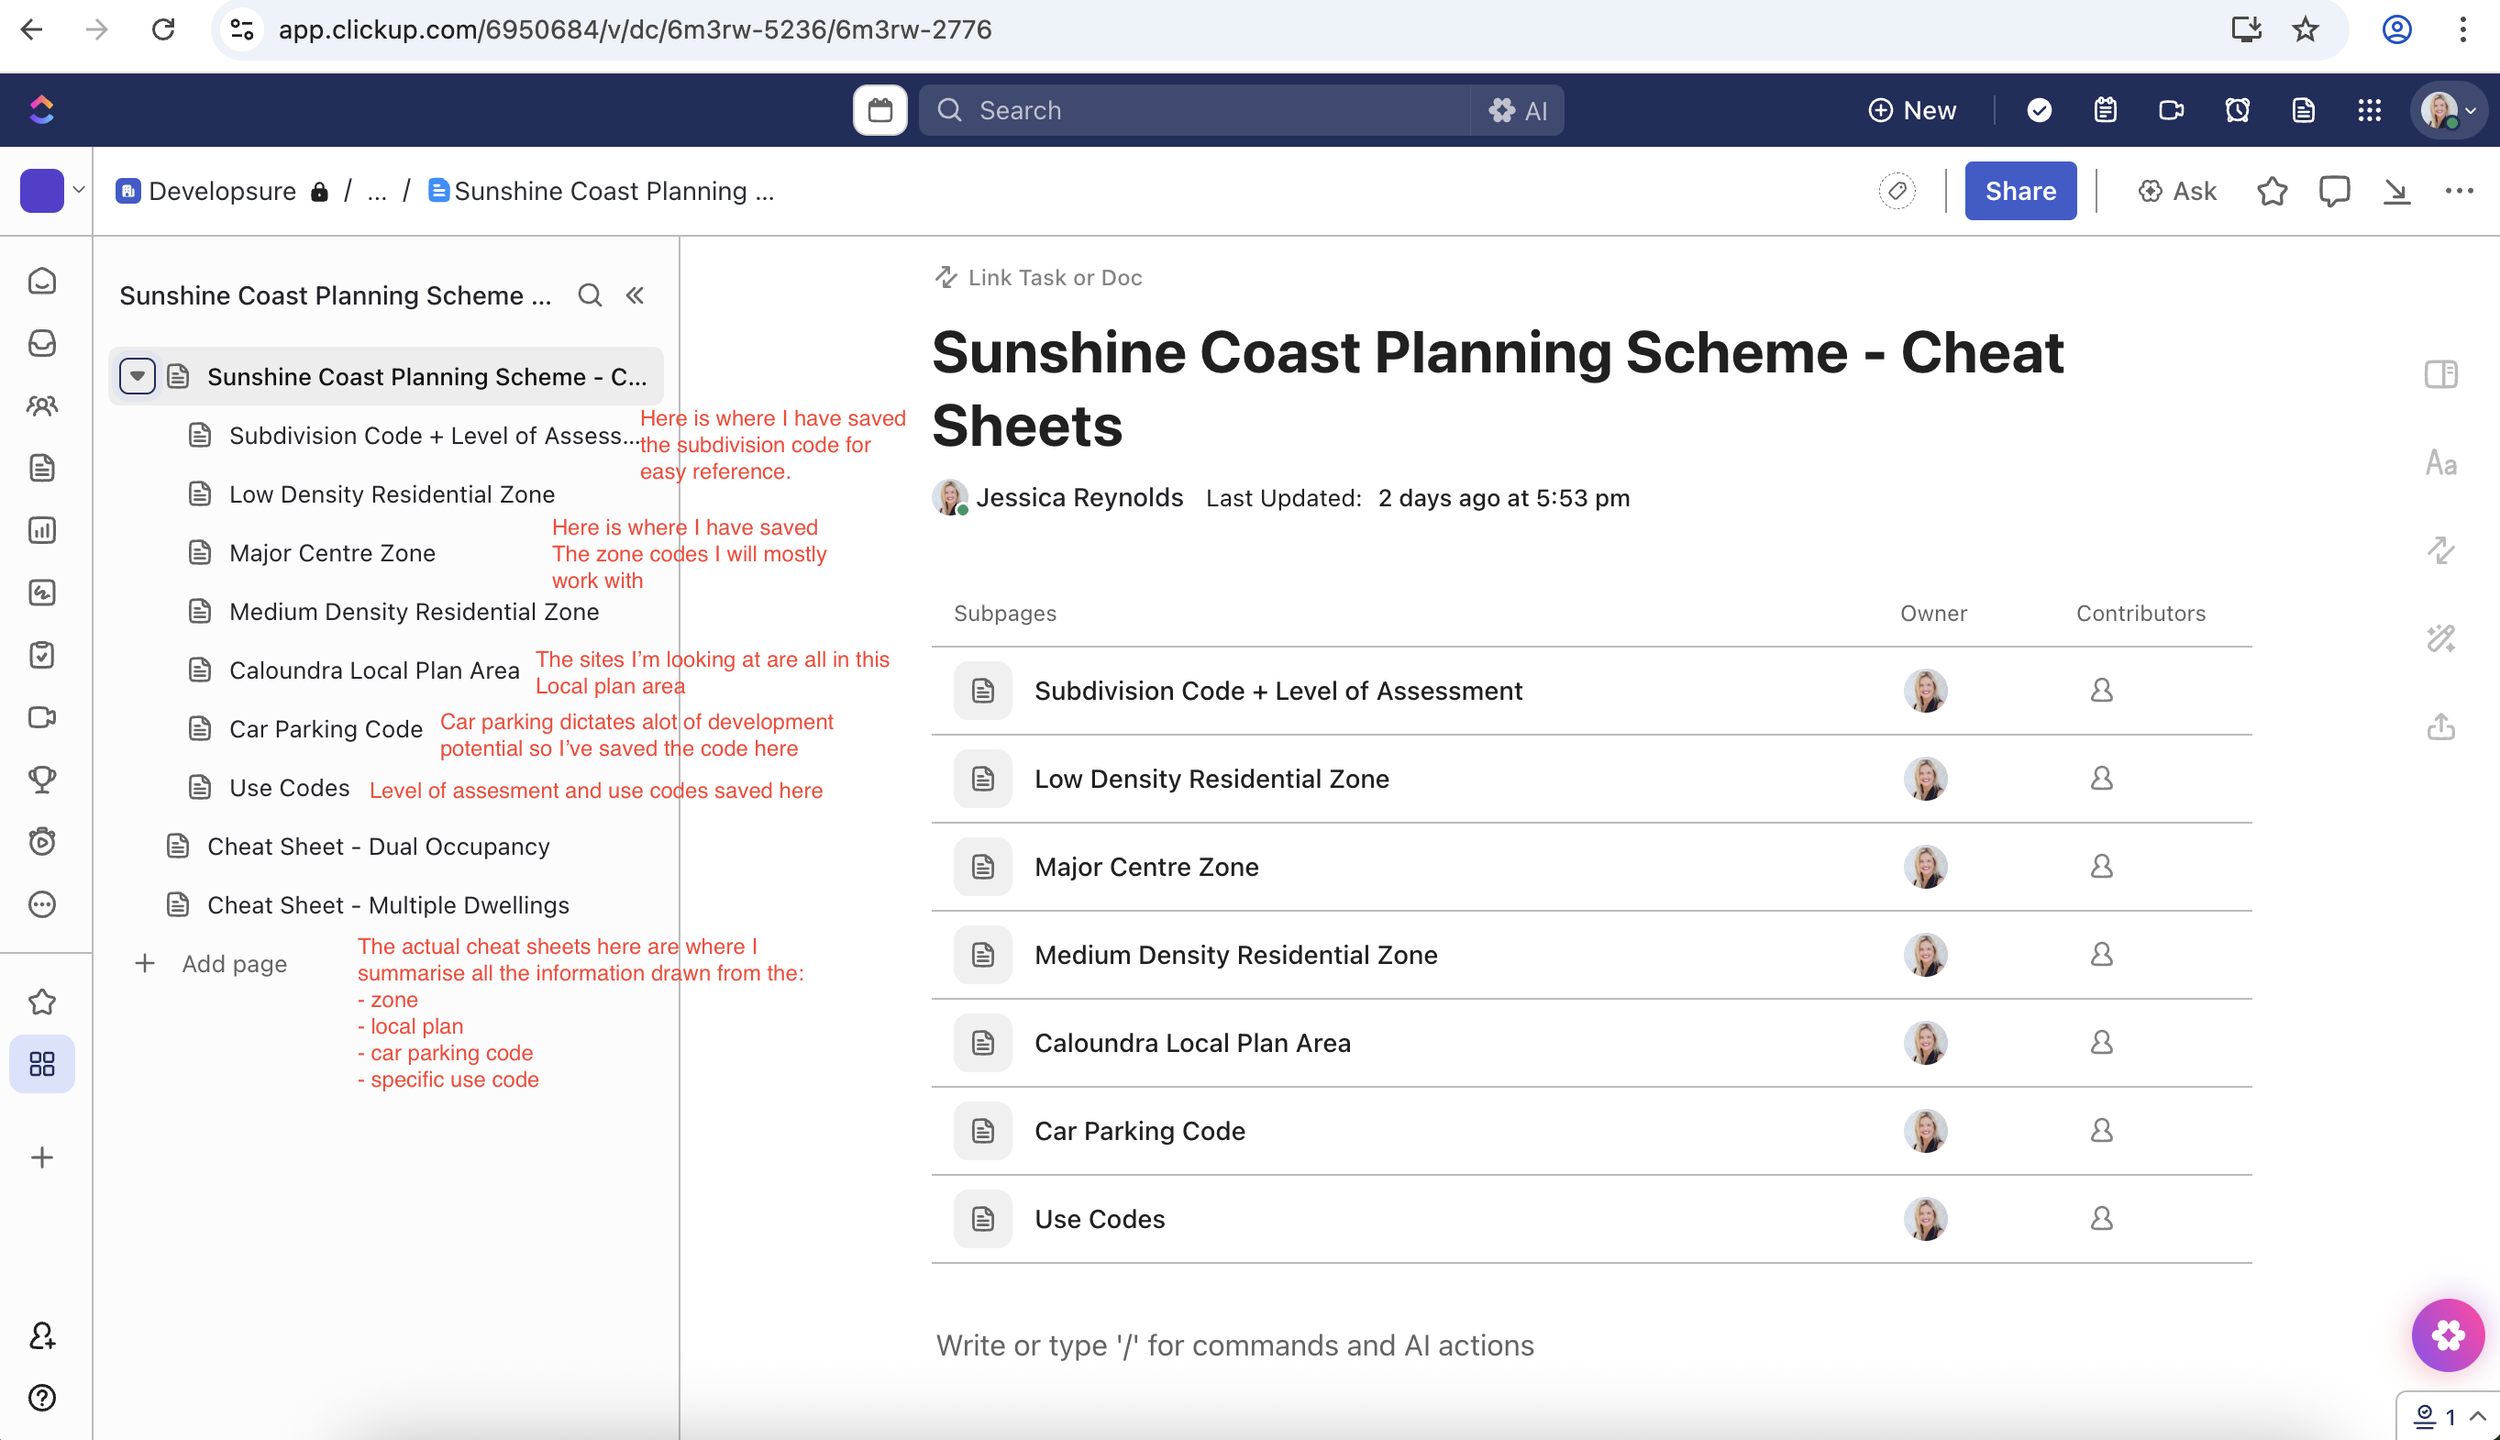This screenshot has height=1440, width=2500.
Task: Open the Inbox icon in left sidebar
Action: pos(42,343)
